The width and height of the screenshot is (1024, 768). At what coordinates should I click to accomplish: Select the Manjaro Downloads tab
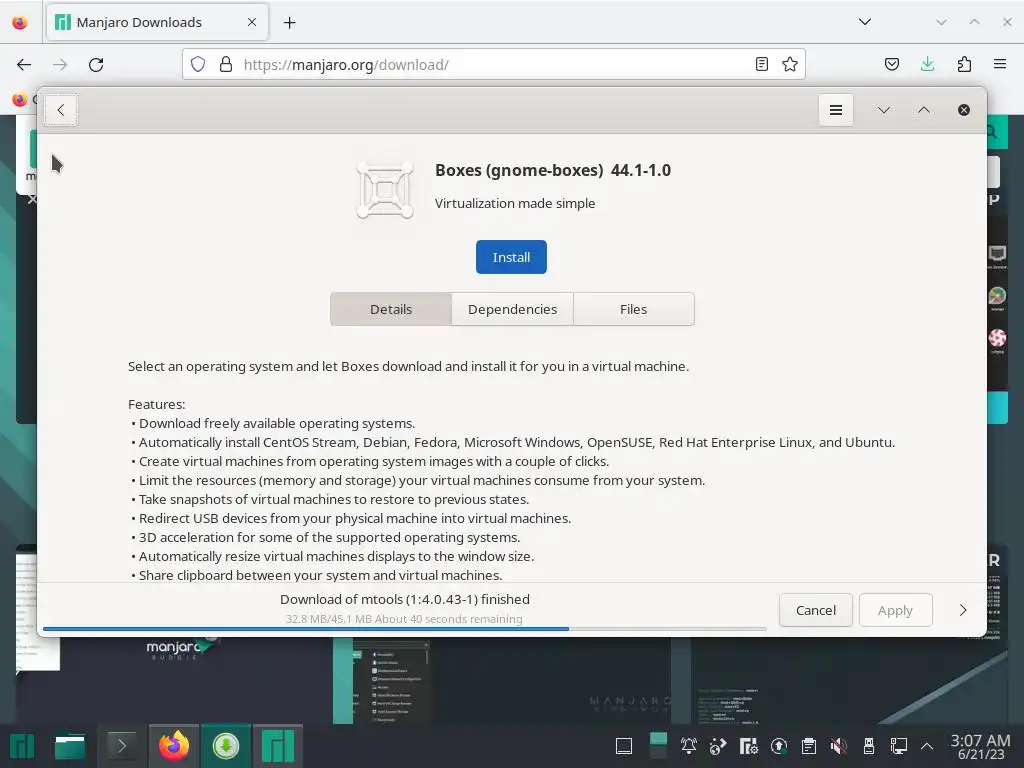pos(157,22)
